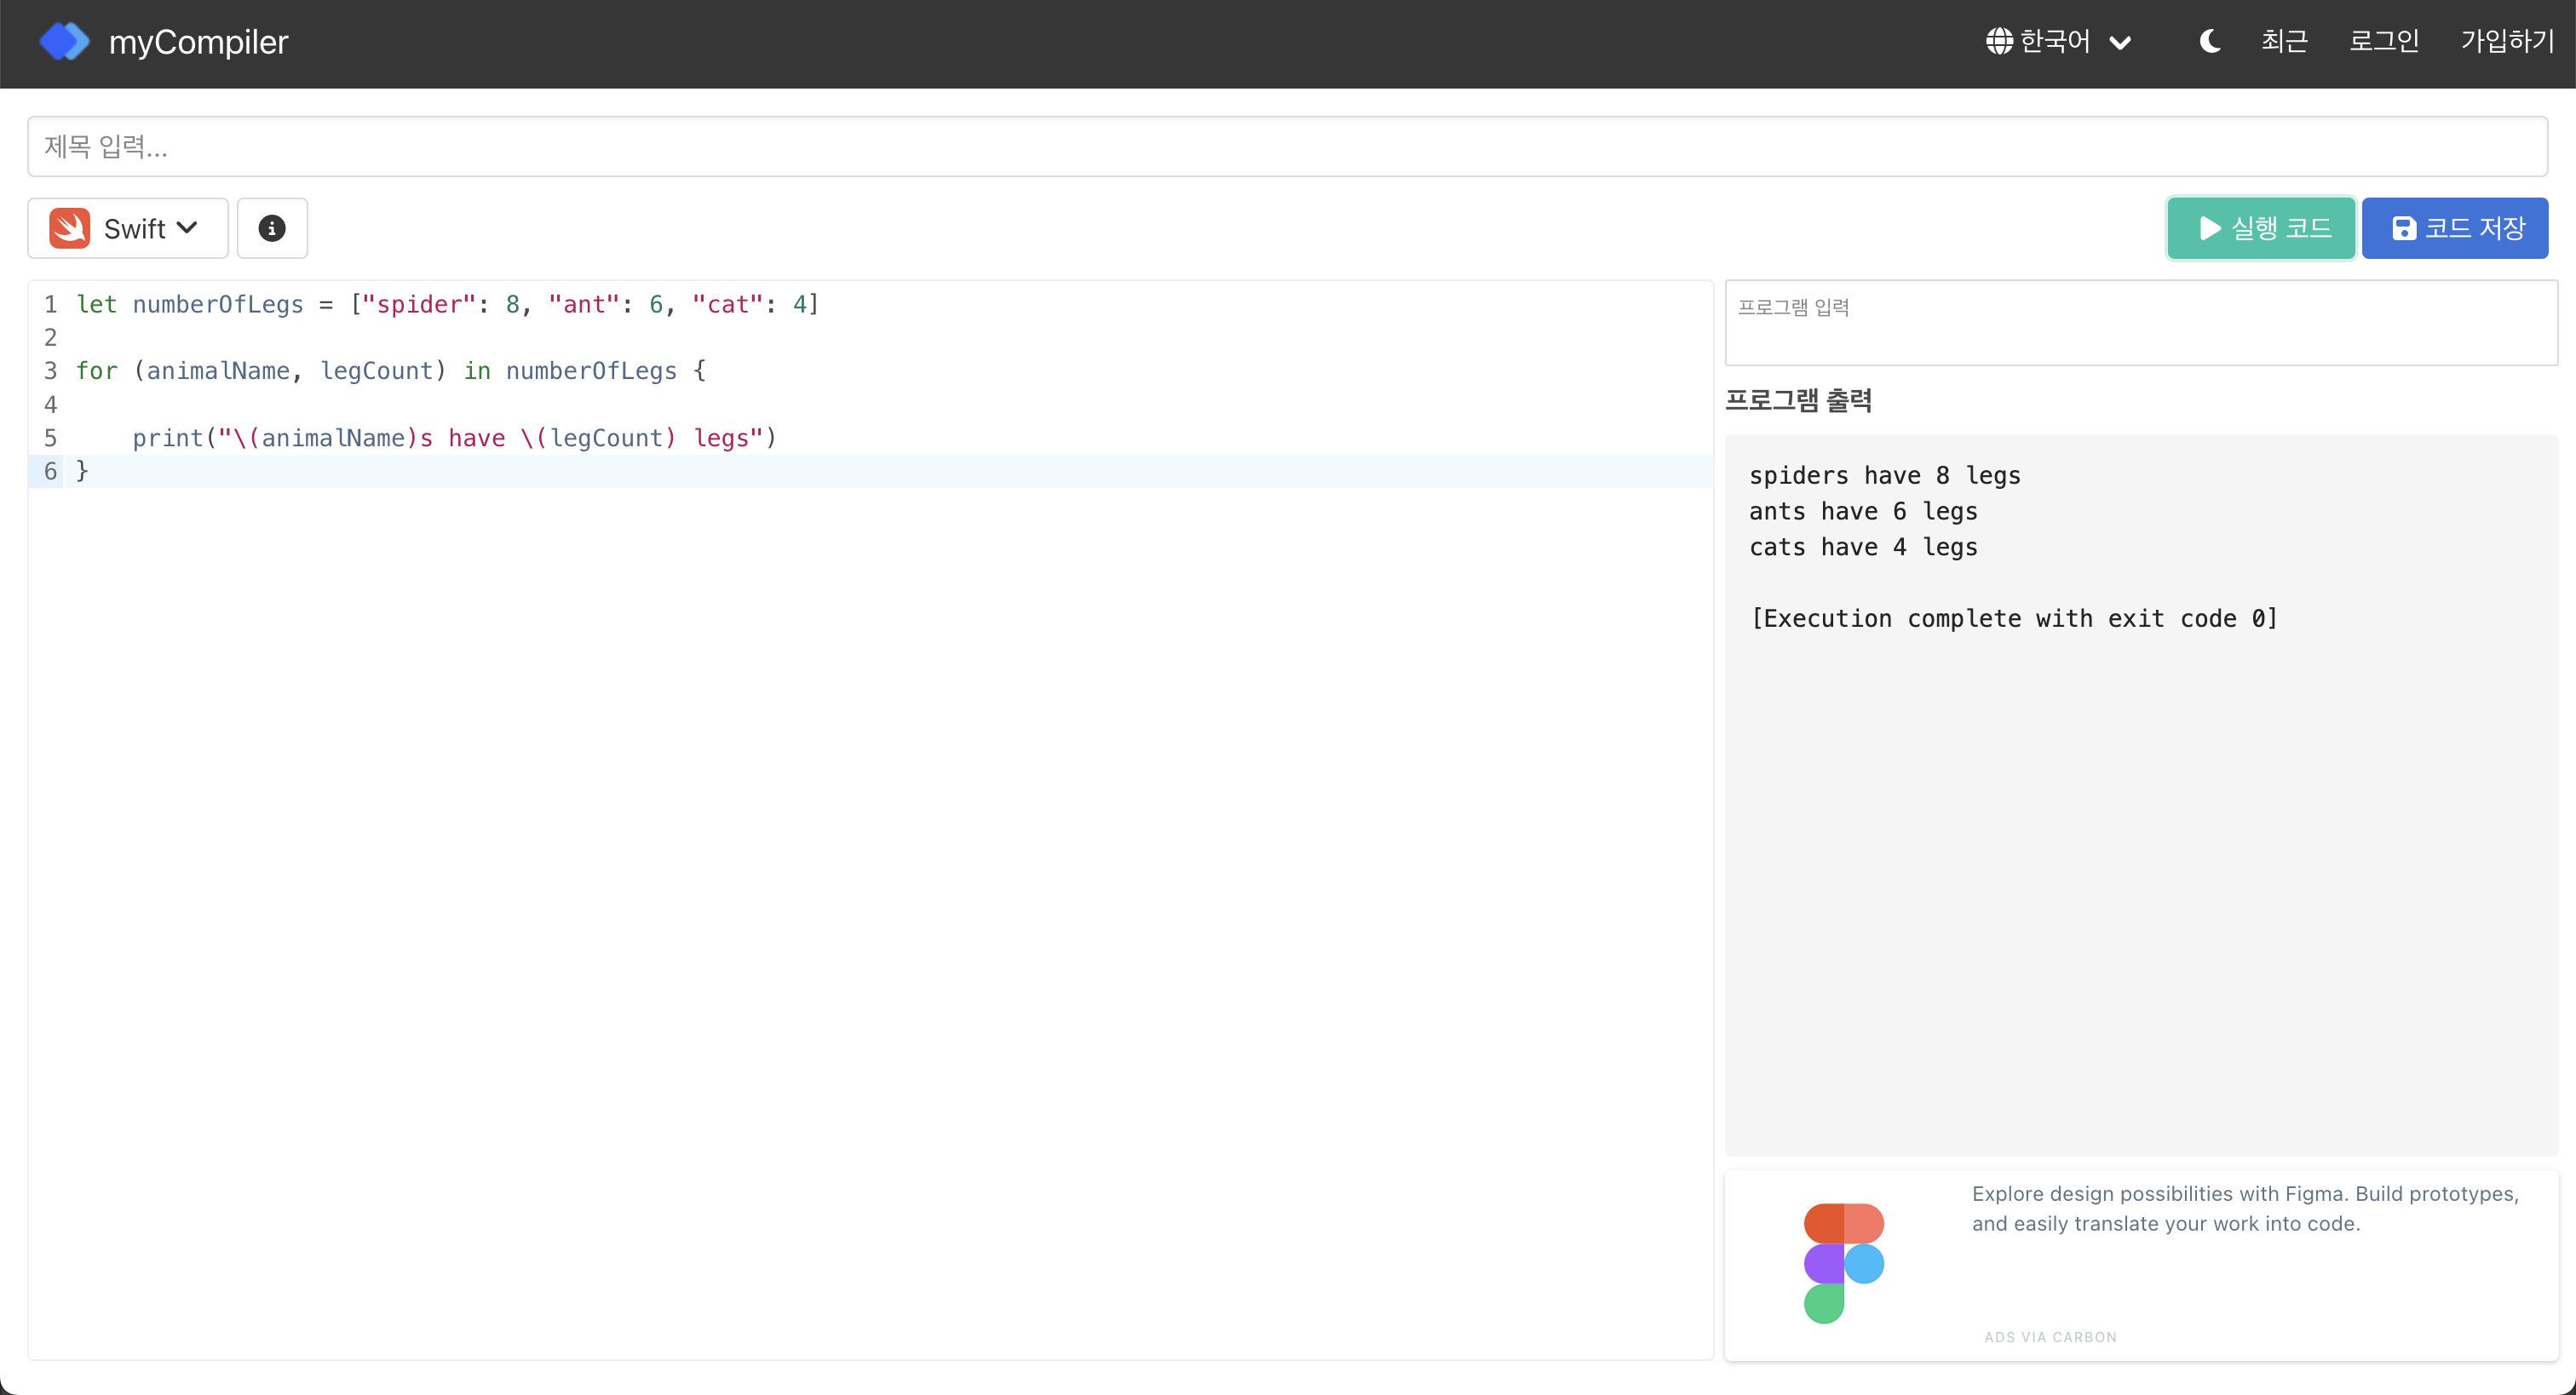Open the language info circle icon
2576x1395 pixels.
pos(272,228)
